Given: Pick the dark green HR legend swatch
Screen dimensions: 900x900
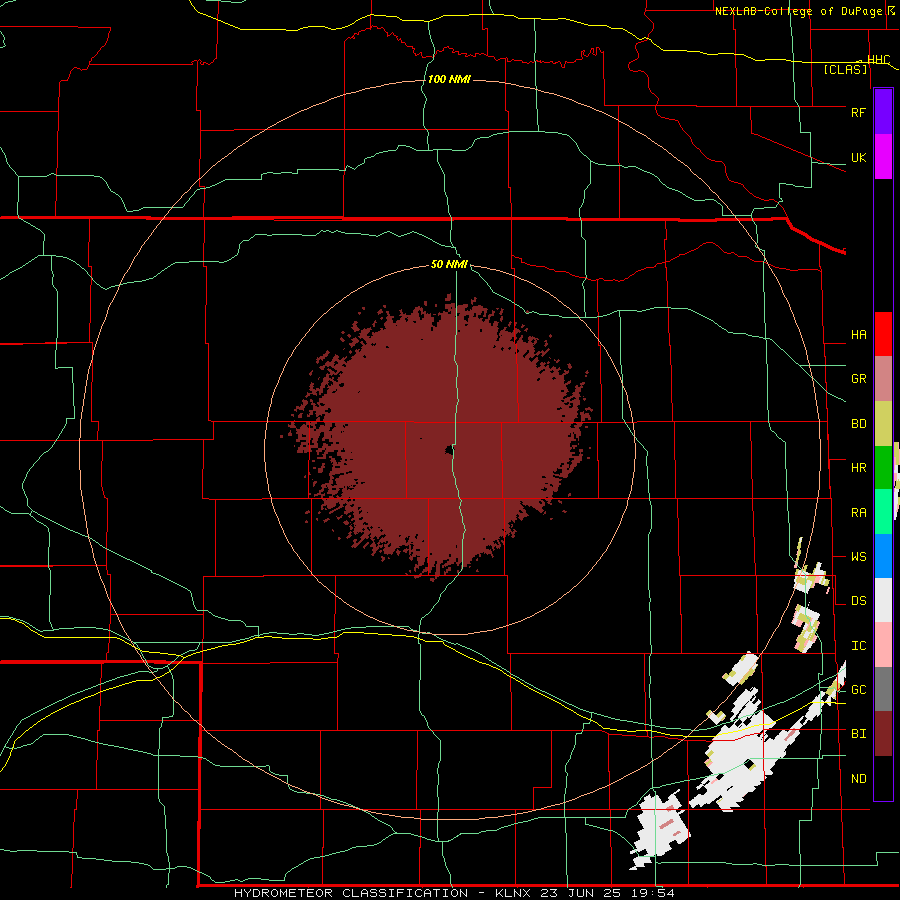Looking at the screenshot, I should [x=883, y=468].
